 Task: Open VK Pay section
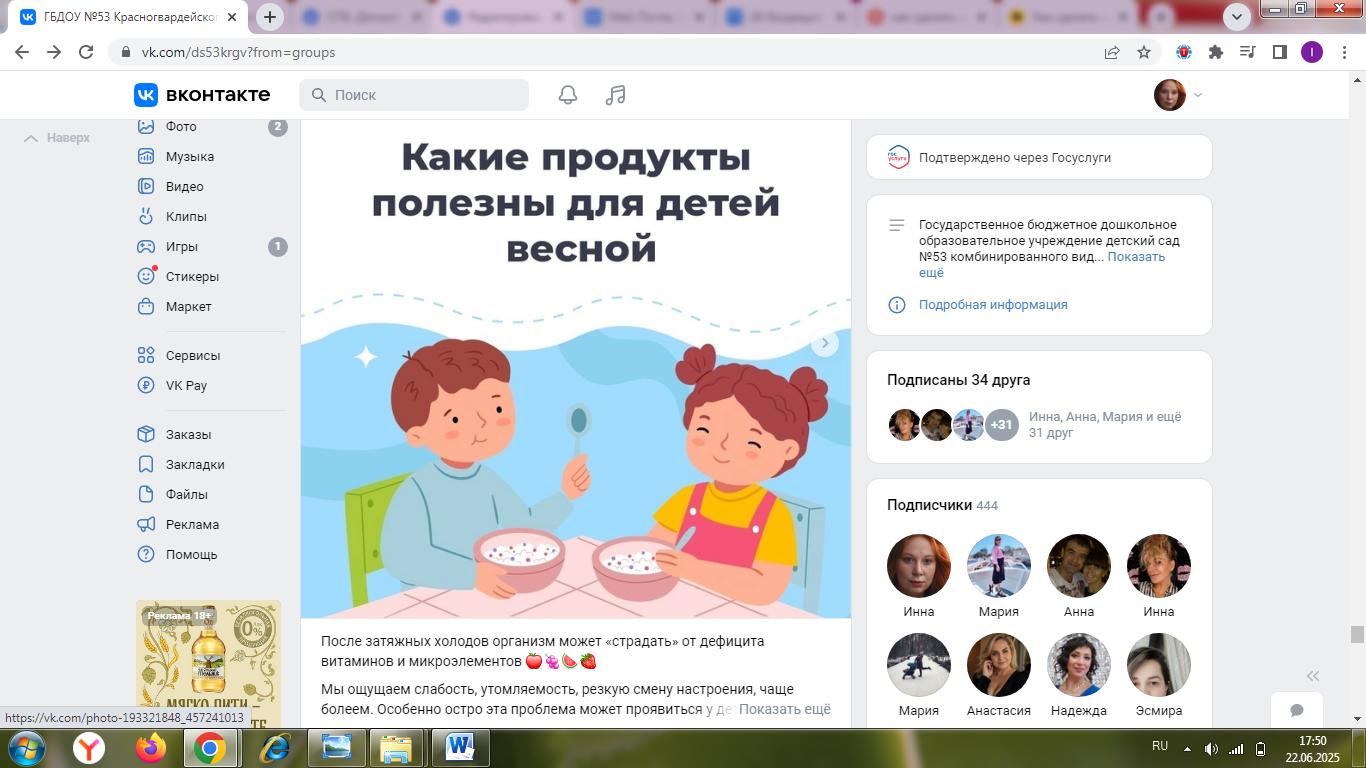(186, 385)
